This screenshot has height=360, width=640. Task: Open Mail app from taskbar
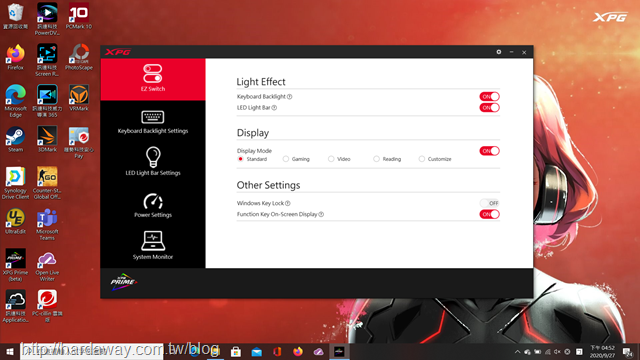pyautogui.click(x=256, y=351)
